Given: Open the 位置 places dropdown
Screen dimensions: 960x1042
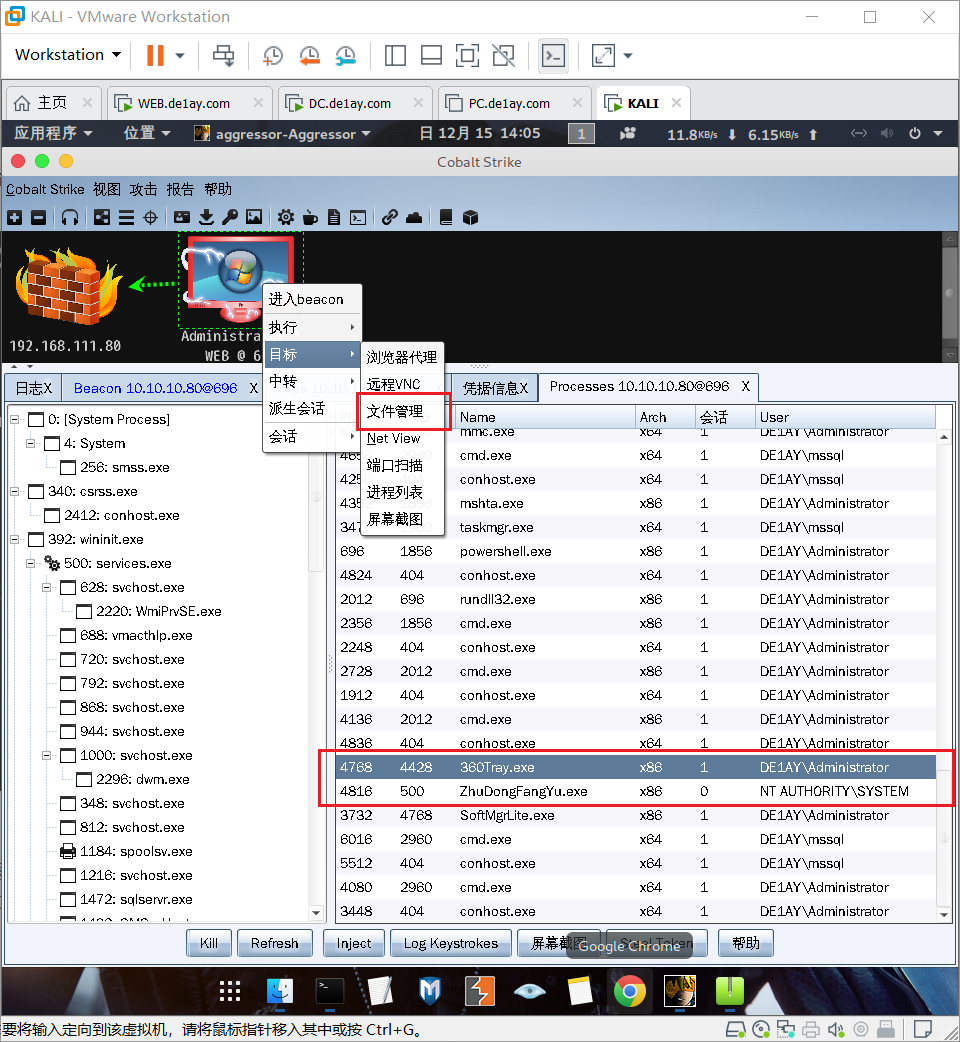Looking at the screenshot, I should (x=147, y=133).
